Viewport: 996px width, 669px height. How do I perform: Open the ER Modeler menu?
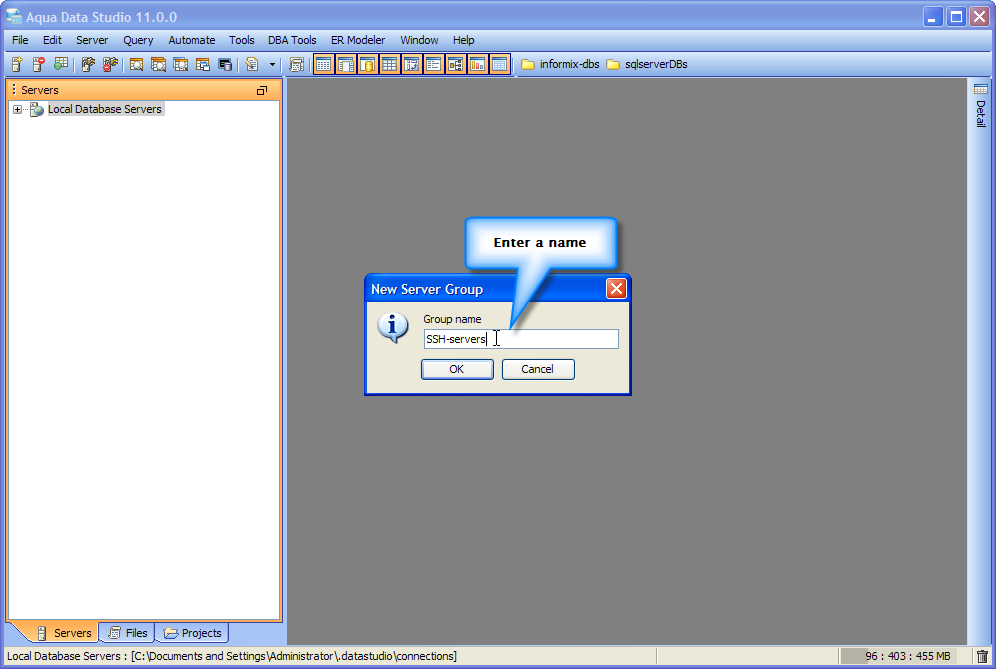point(358,40)
